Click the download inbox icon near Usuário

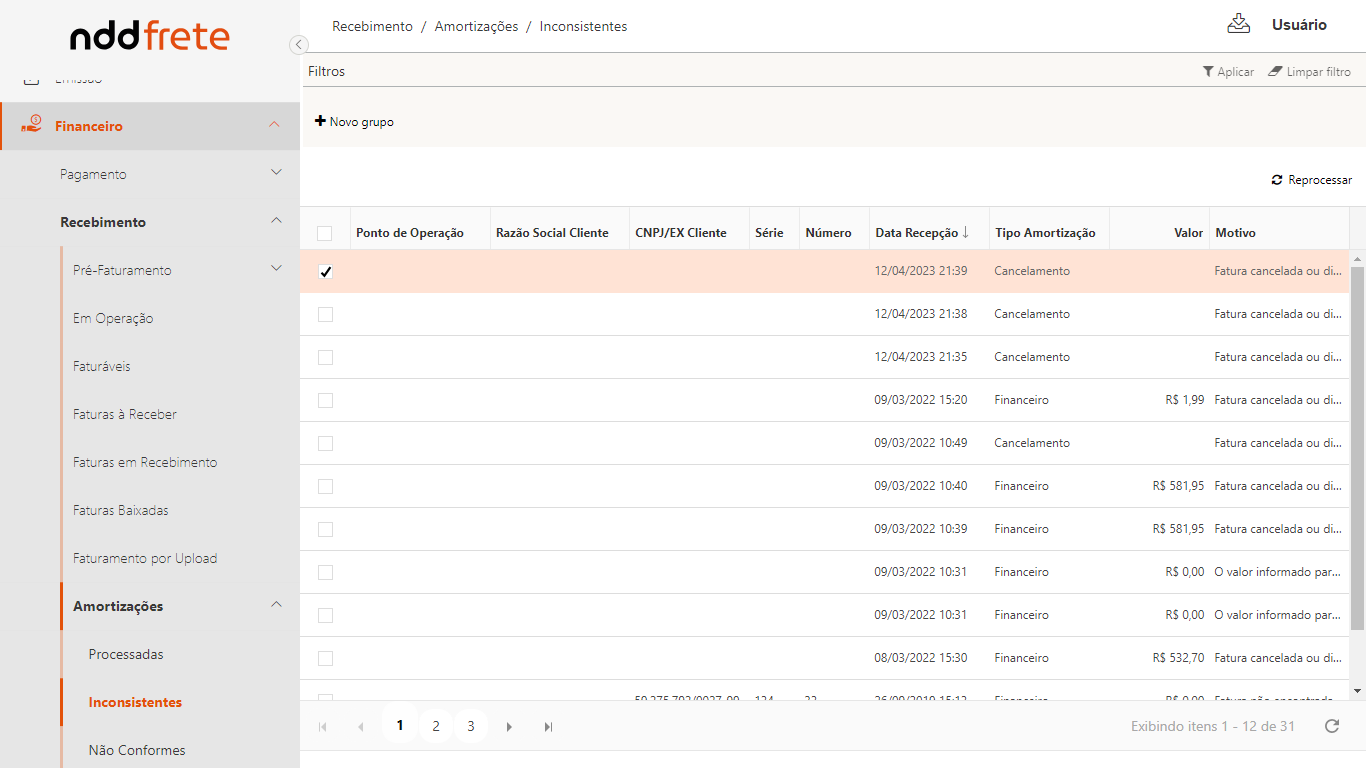[1239, 24]
